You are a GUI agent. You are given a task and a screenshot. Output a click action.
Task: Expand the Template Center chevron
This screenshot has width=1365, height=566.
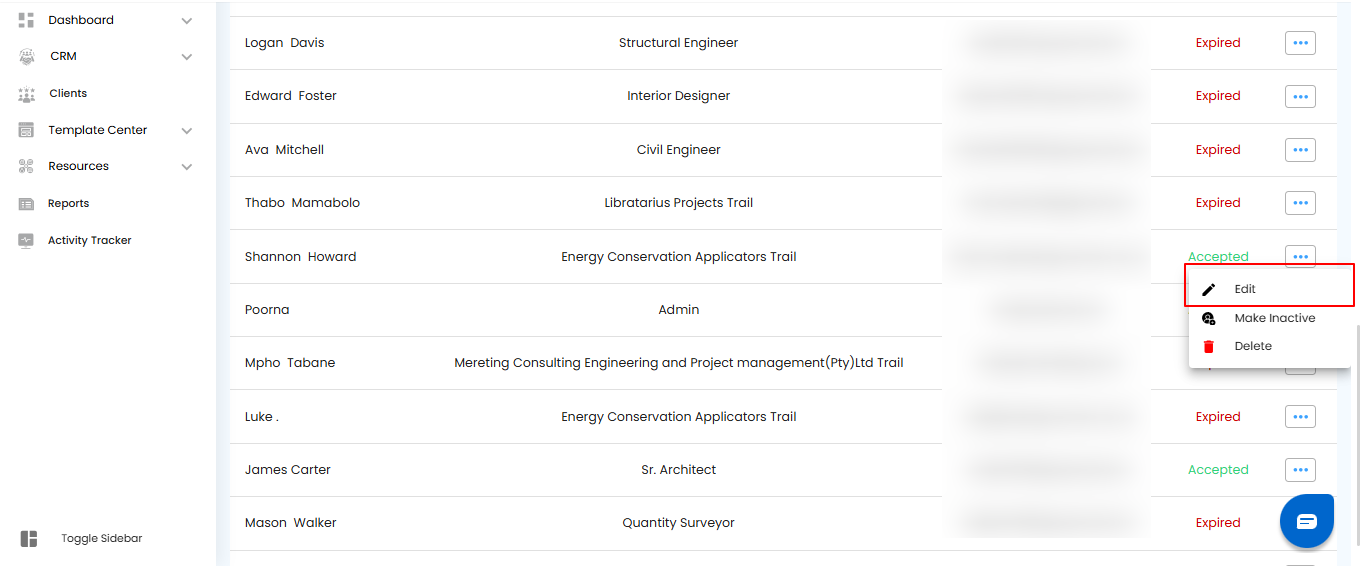187,131
